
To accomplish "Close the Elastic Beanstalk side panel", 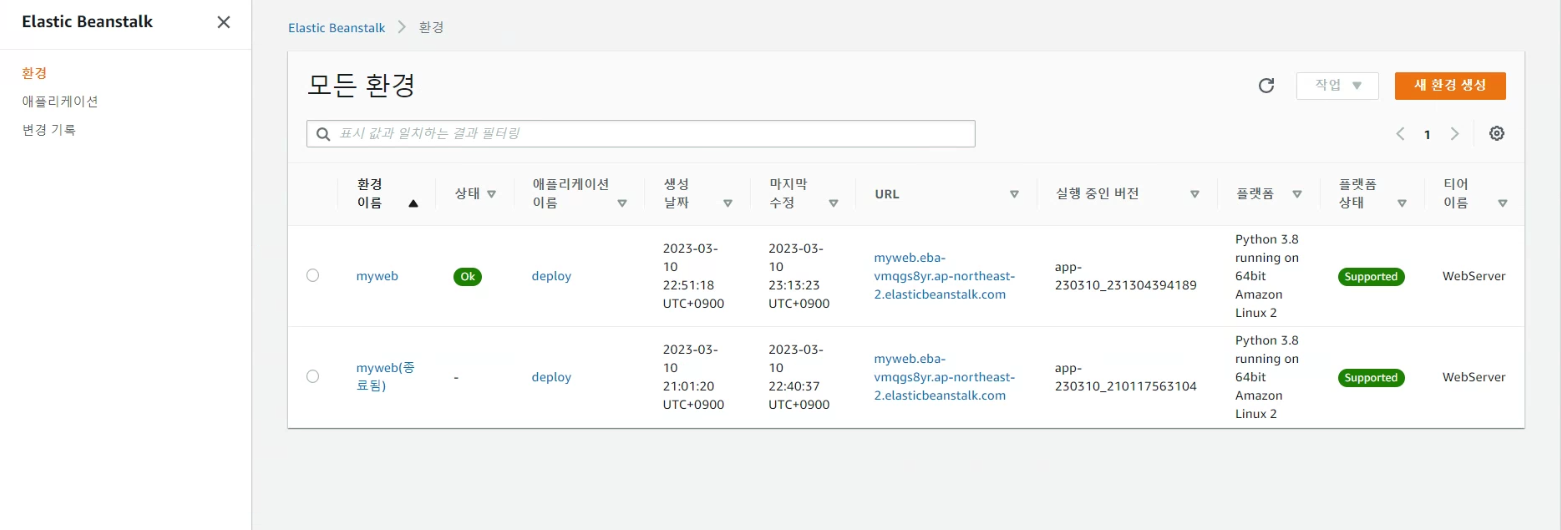I will [224, 22].
